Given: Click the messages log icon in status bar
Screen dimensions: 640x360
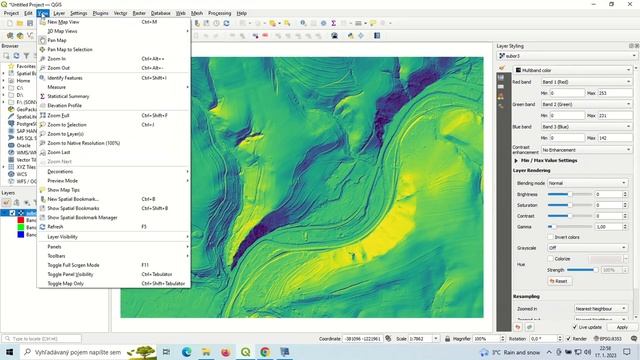Looking at the screenshot, I should point(634,339).
